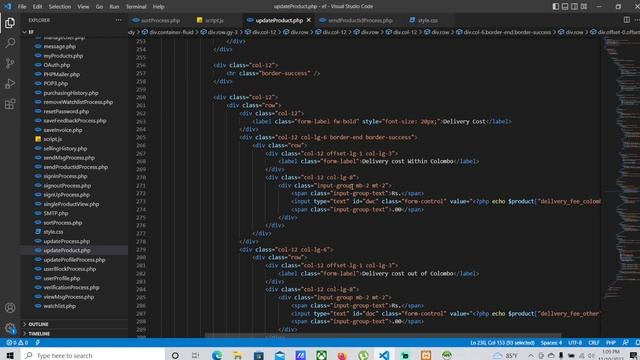Viewport: 640px width, 360px height.
Task: Toggle the secondary side bar layout icon
Action: pyautogui.click(x=574, y=7)
